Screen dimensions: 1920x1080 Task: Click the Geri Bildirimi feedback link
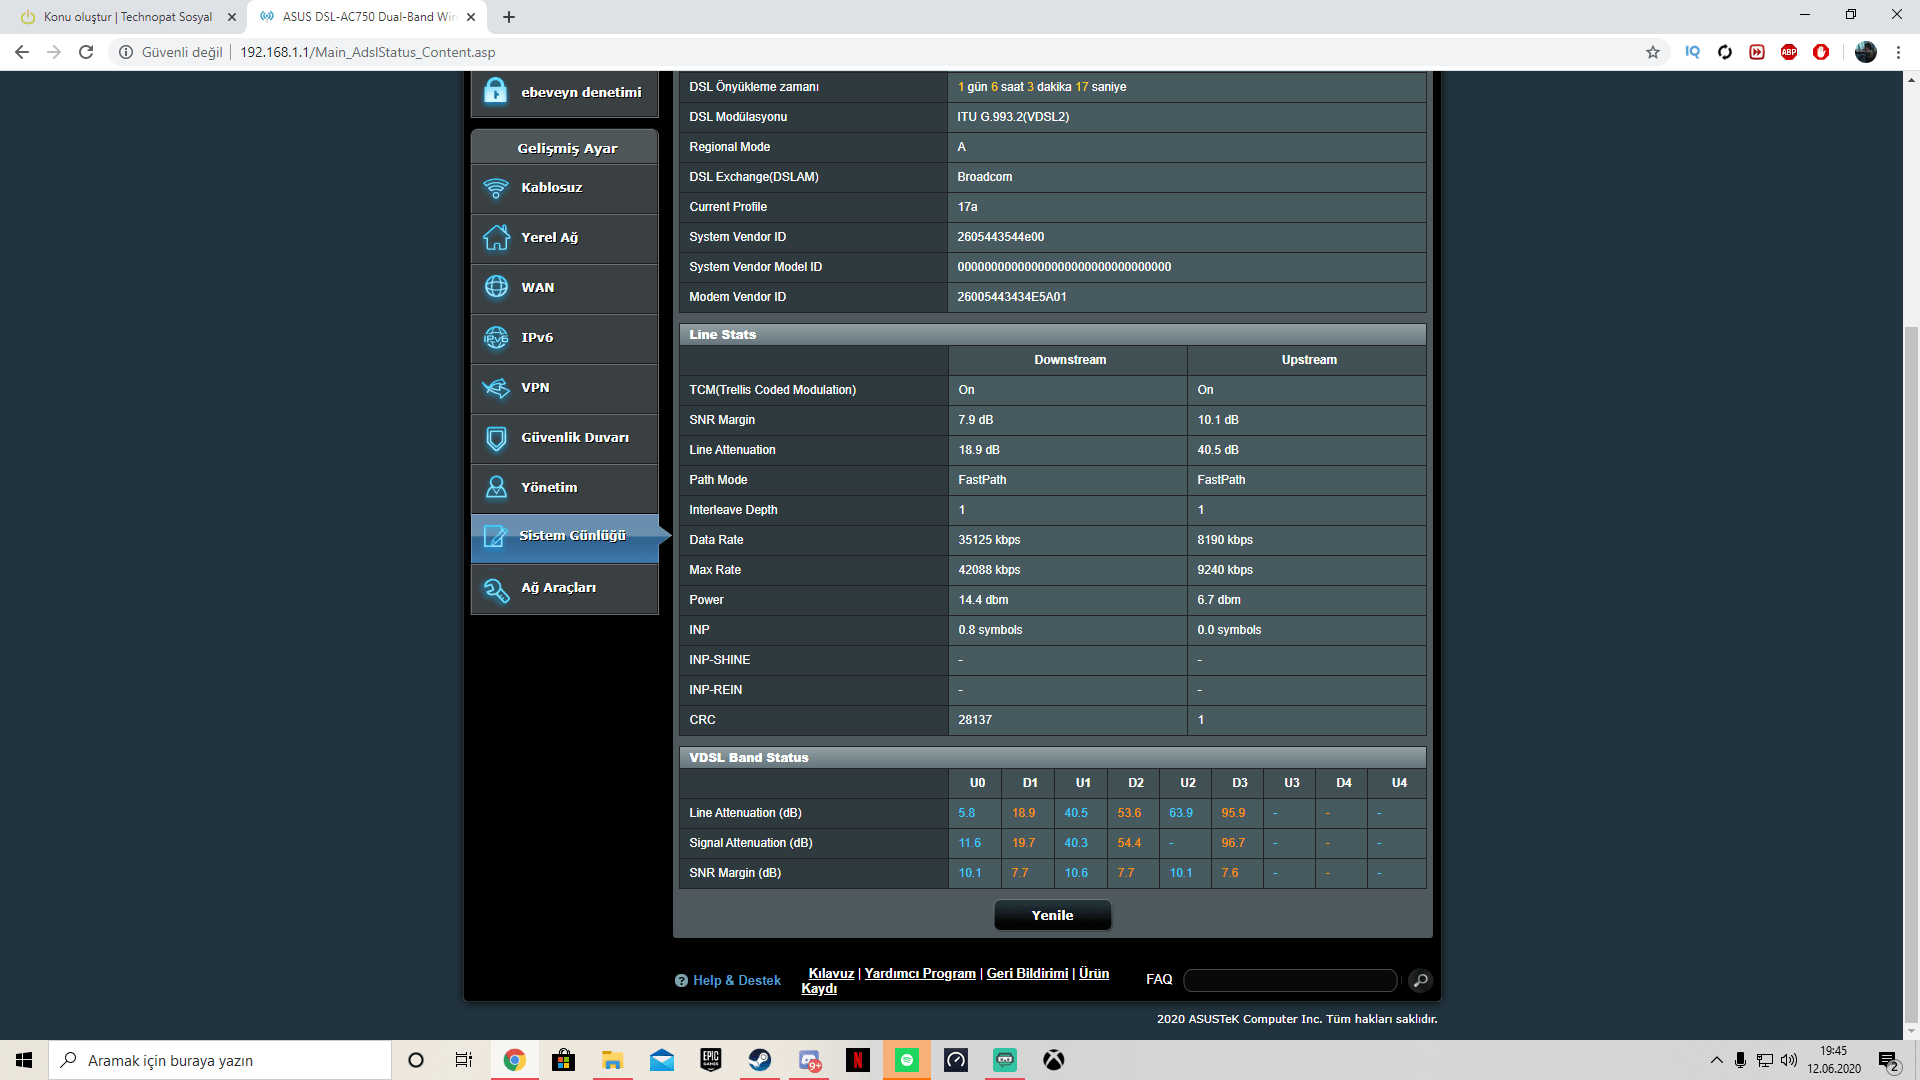tap(1027, 973)
